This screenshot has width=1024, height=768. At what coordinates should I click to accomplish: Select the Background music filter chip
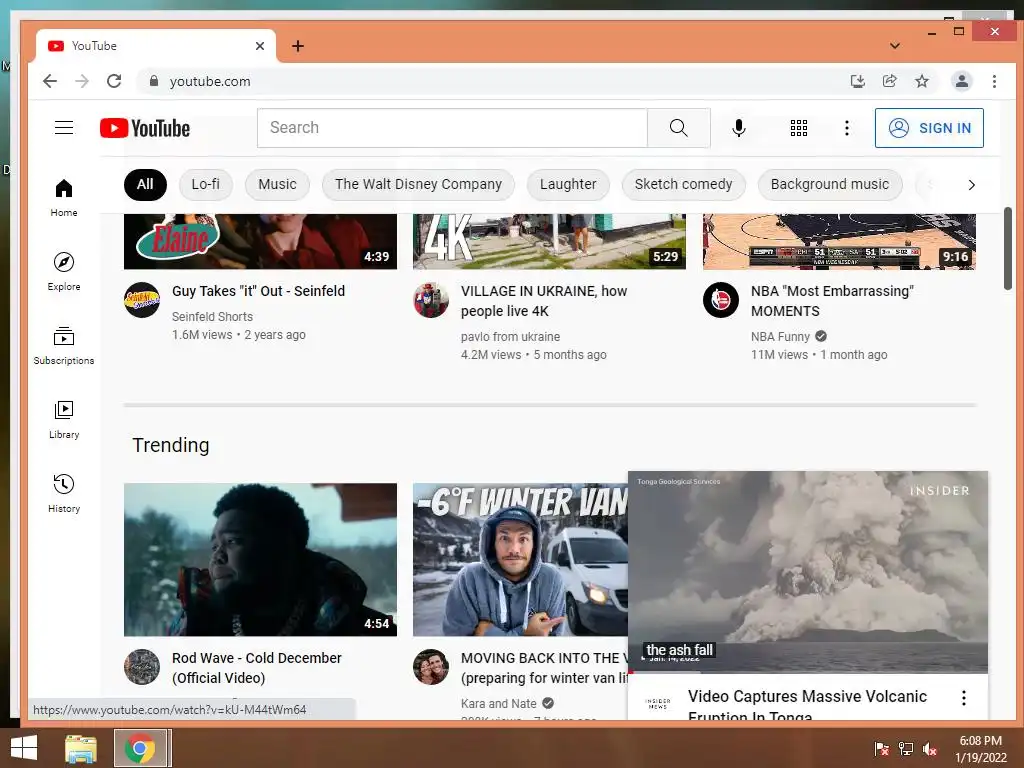[x=829, y=185]
